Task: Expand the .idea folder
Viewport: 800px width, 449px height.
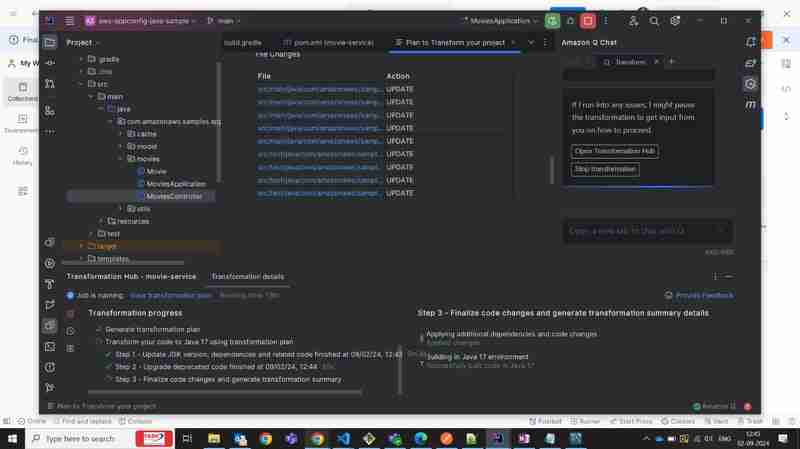Action: [81, 72]
